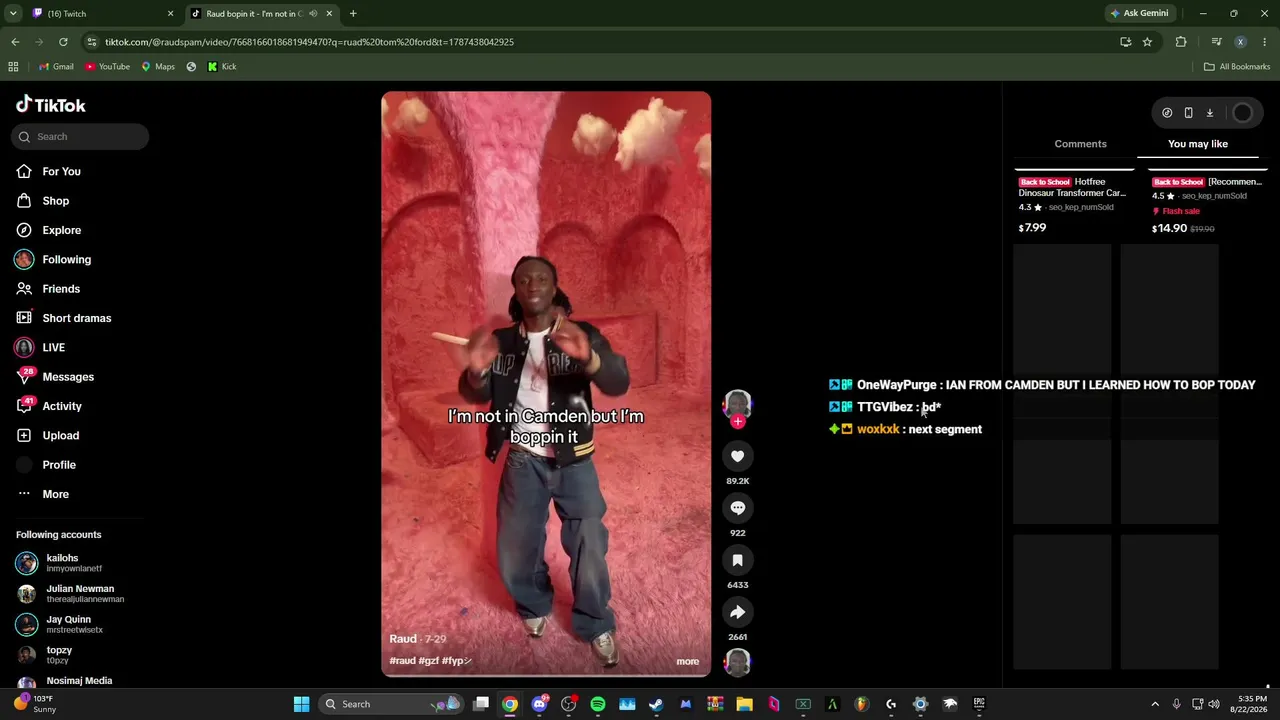
Task: Expand the More options menu
Action: [55, 494]
